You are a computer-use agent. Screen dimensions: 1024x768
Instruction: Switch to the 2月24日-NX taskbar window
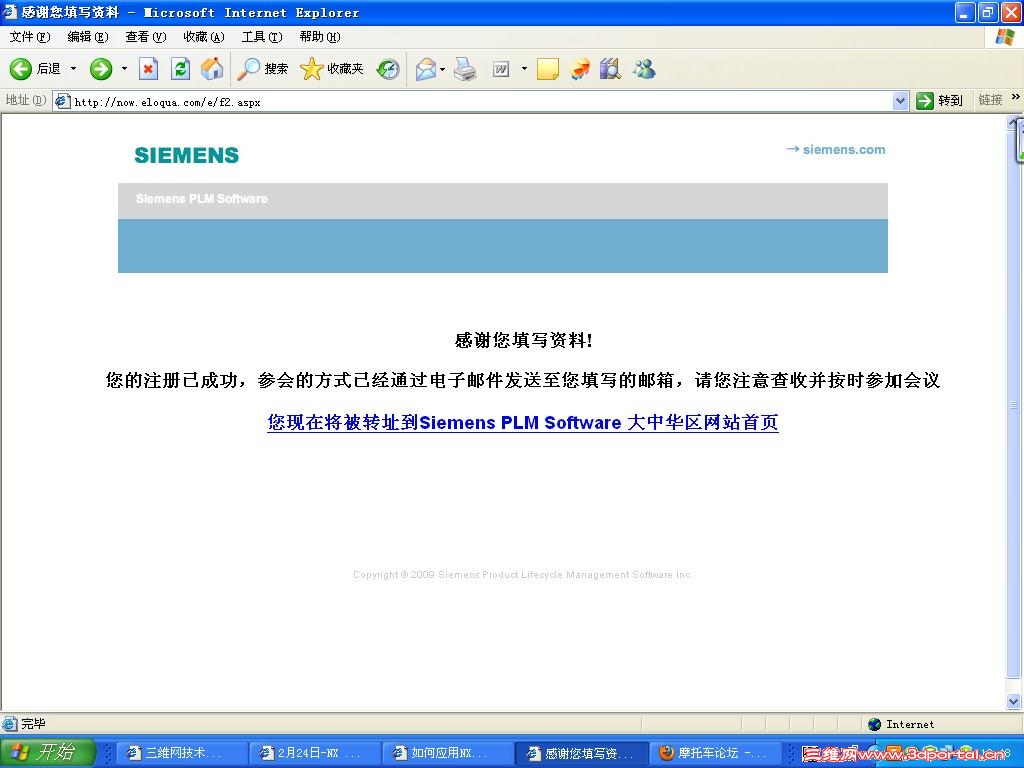tap(317, 753)
